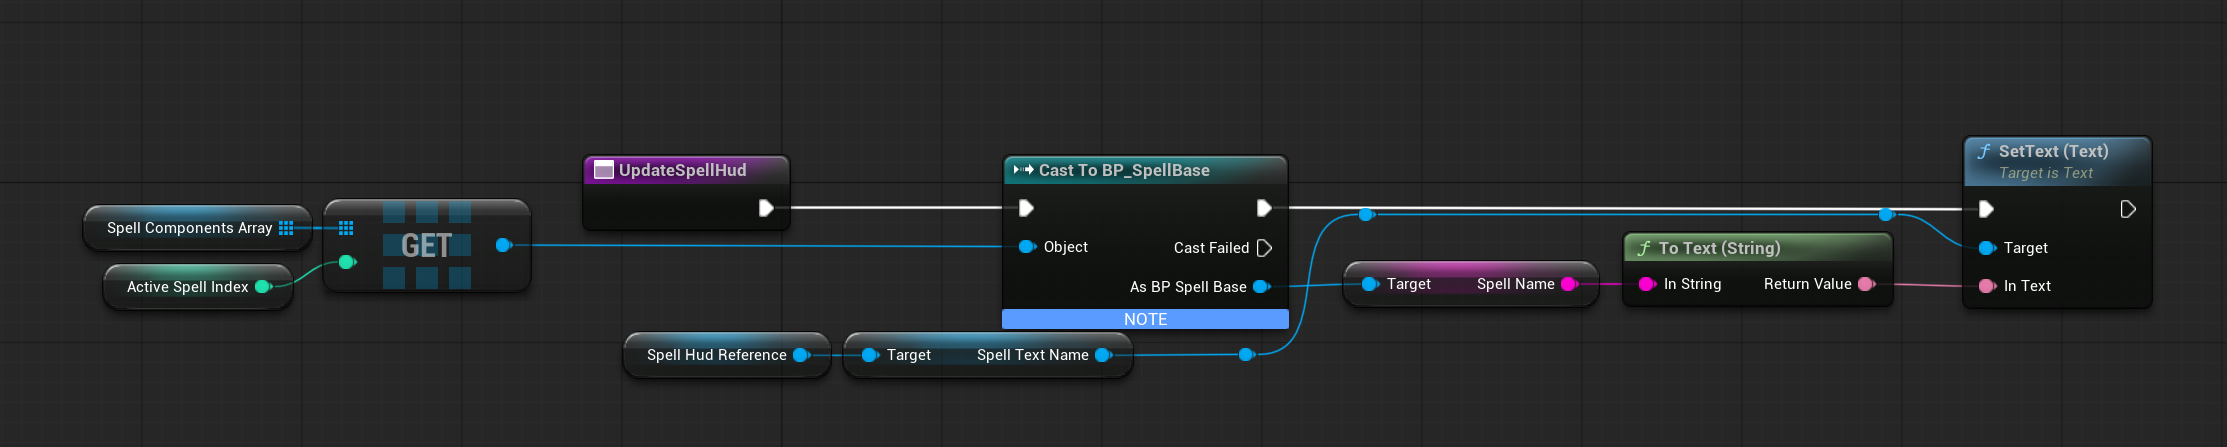The image size is (2227, 447).
Task: Select the Spell Components Array variable node
Action: click(198, 228)
